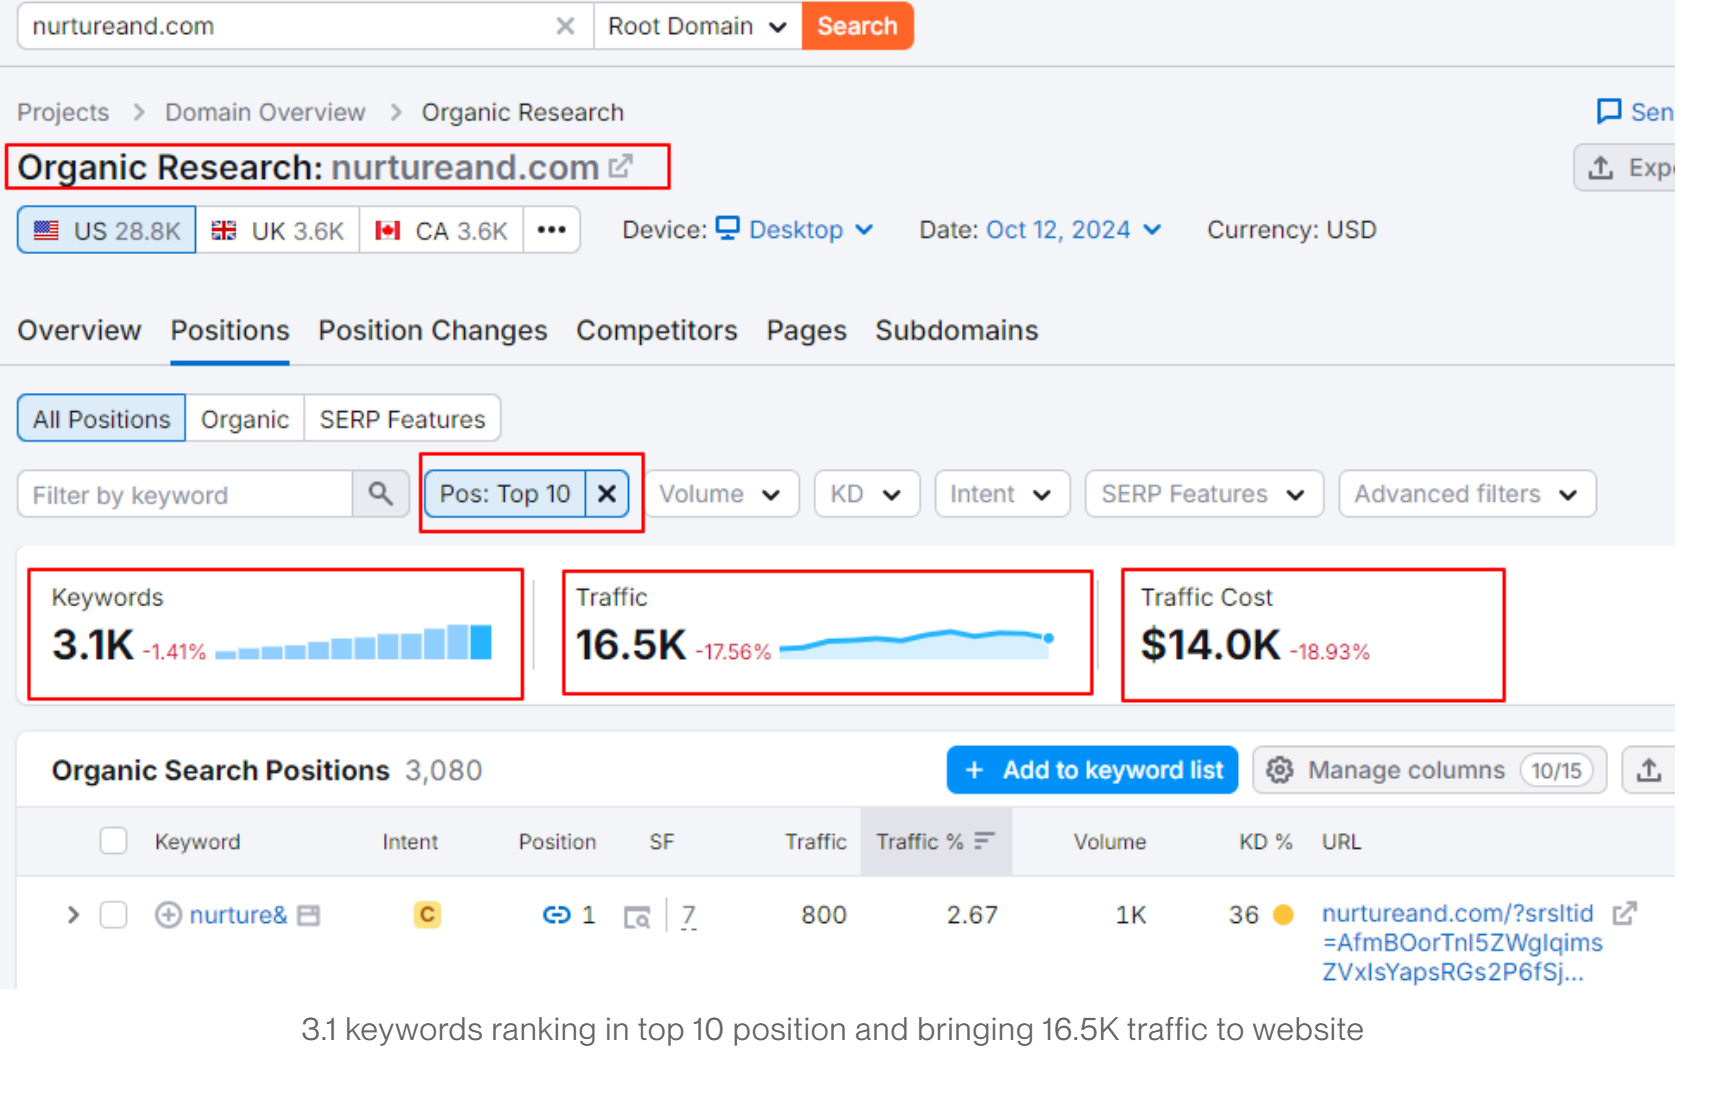Click the Keywords bar chart trend
The image size is (1719, 1111).
coord(353,642)
